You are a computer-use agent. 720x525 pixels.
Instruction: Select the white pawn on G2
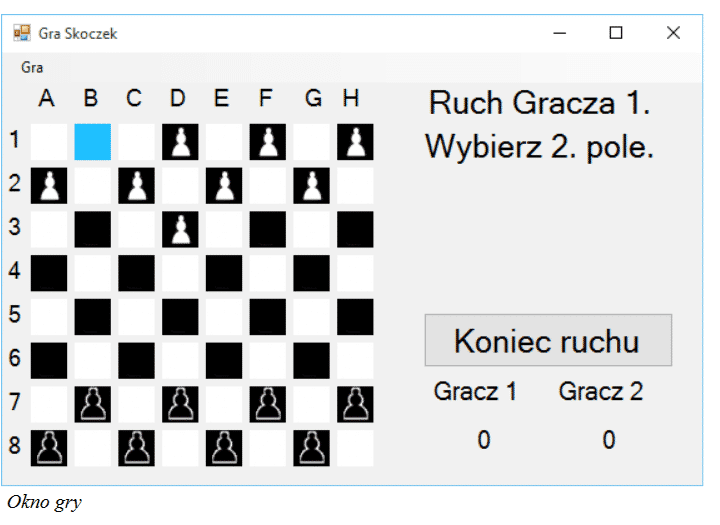pos(311,185)
